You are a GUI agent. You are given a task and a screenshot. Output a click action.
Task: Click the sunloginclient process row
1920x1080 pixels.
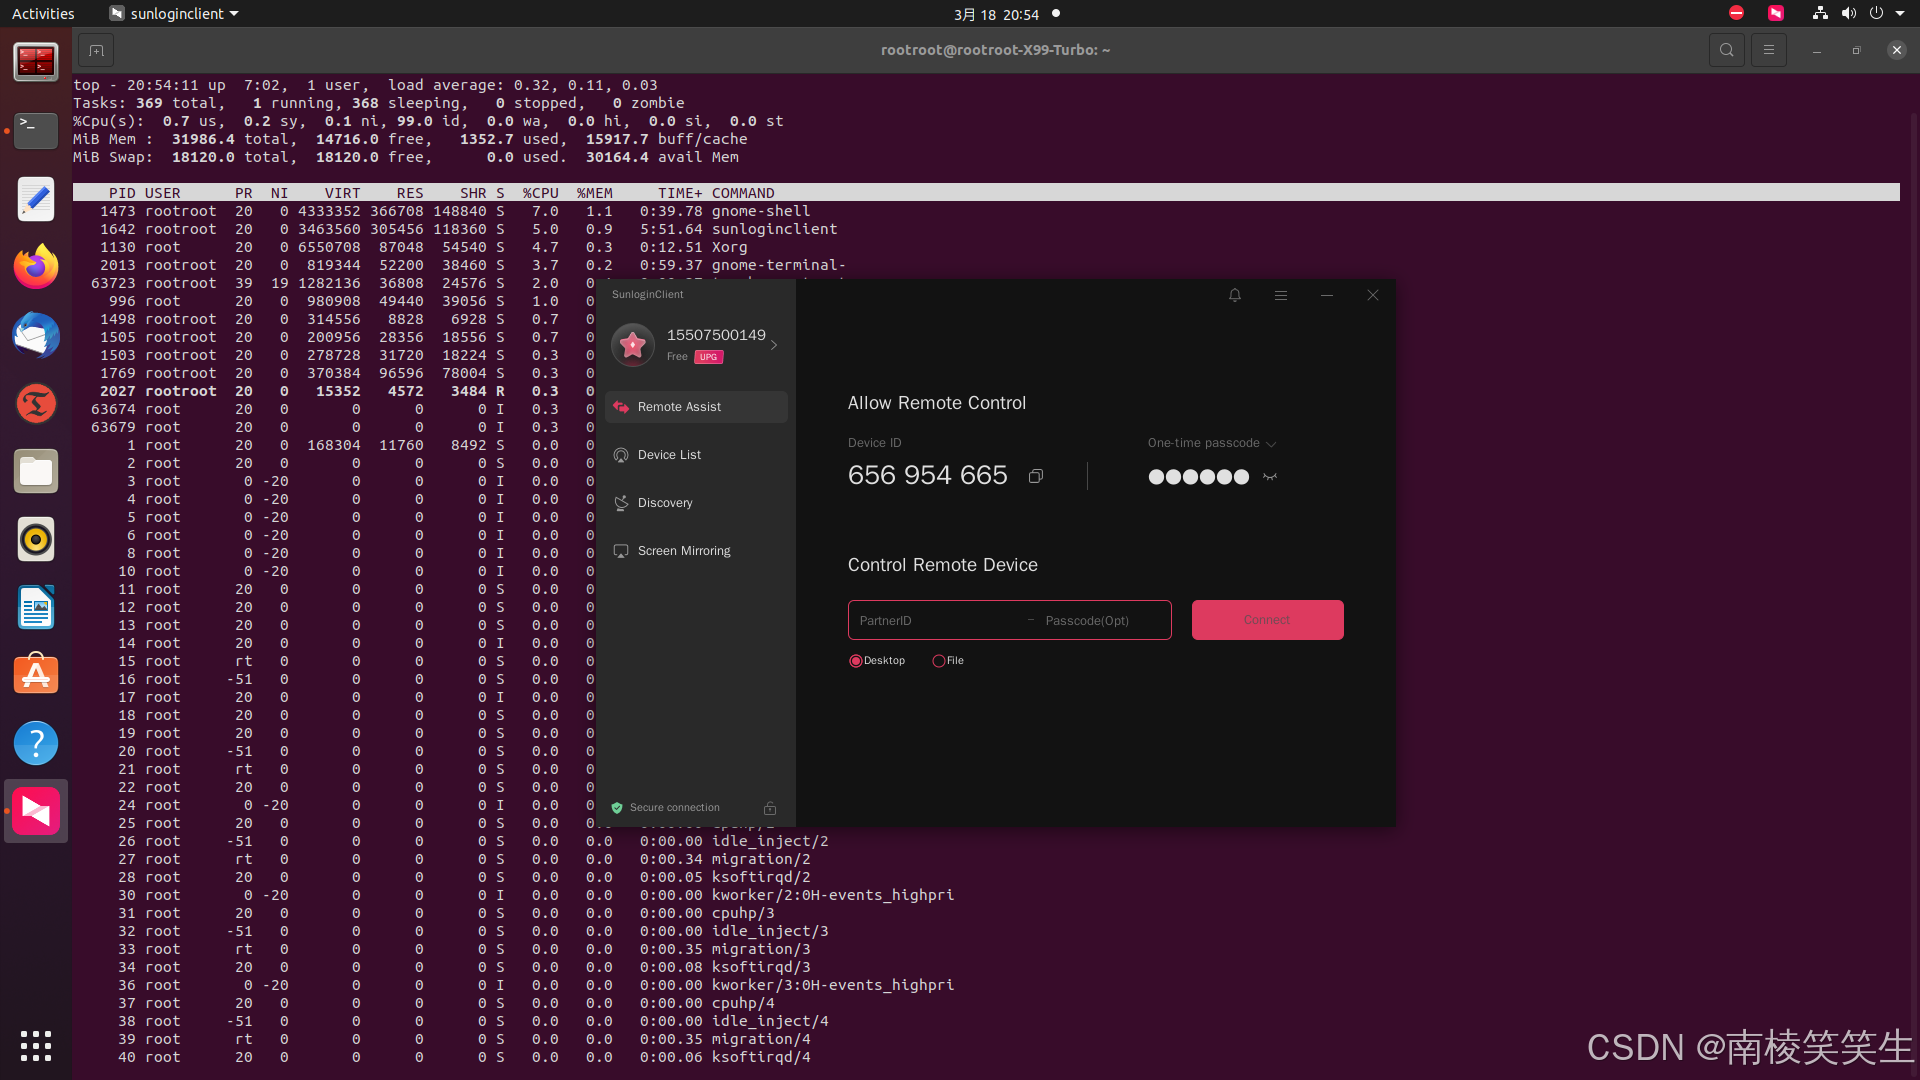(x=986, y=229)
